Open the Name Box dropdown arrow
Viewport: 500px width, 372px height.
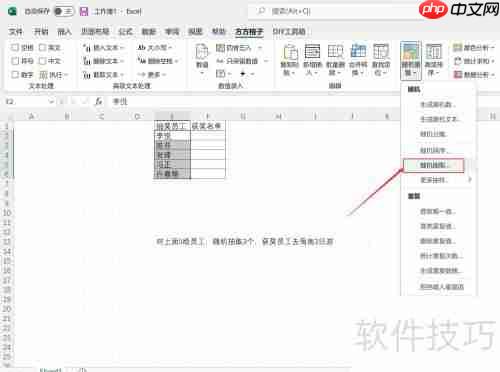(51, 101)
